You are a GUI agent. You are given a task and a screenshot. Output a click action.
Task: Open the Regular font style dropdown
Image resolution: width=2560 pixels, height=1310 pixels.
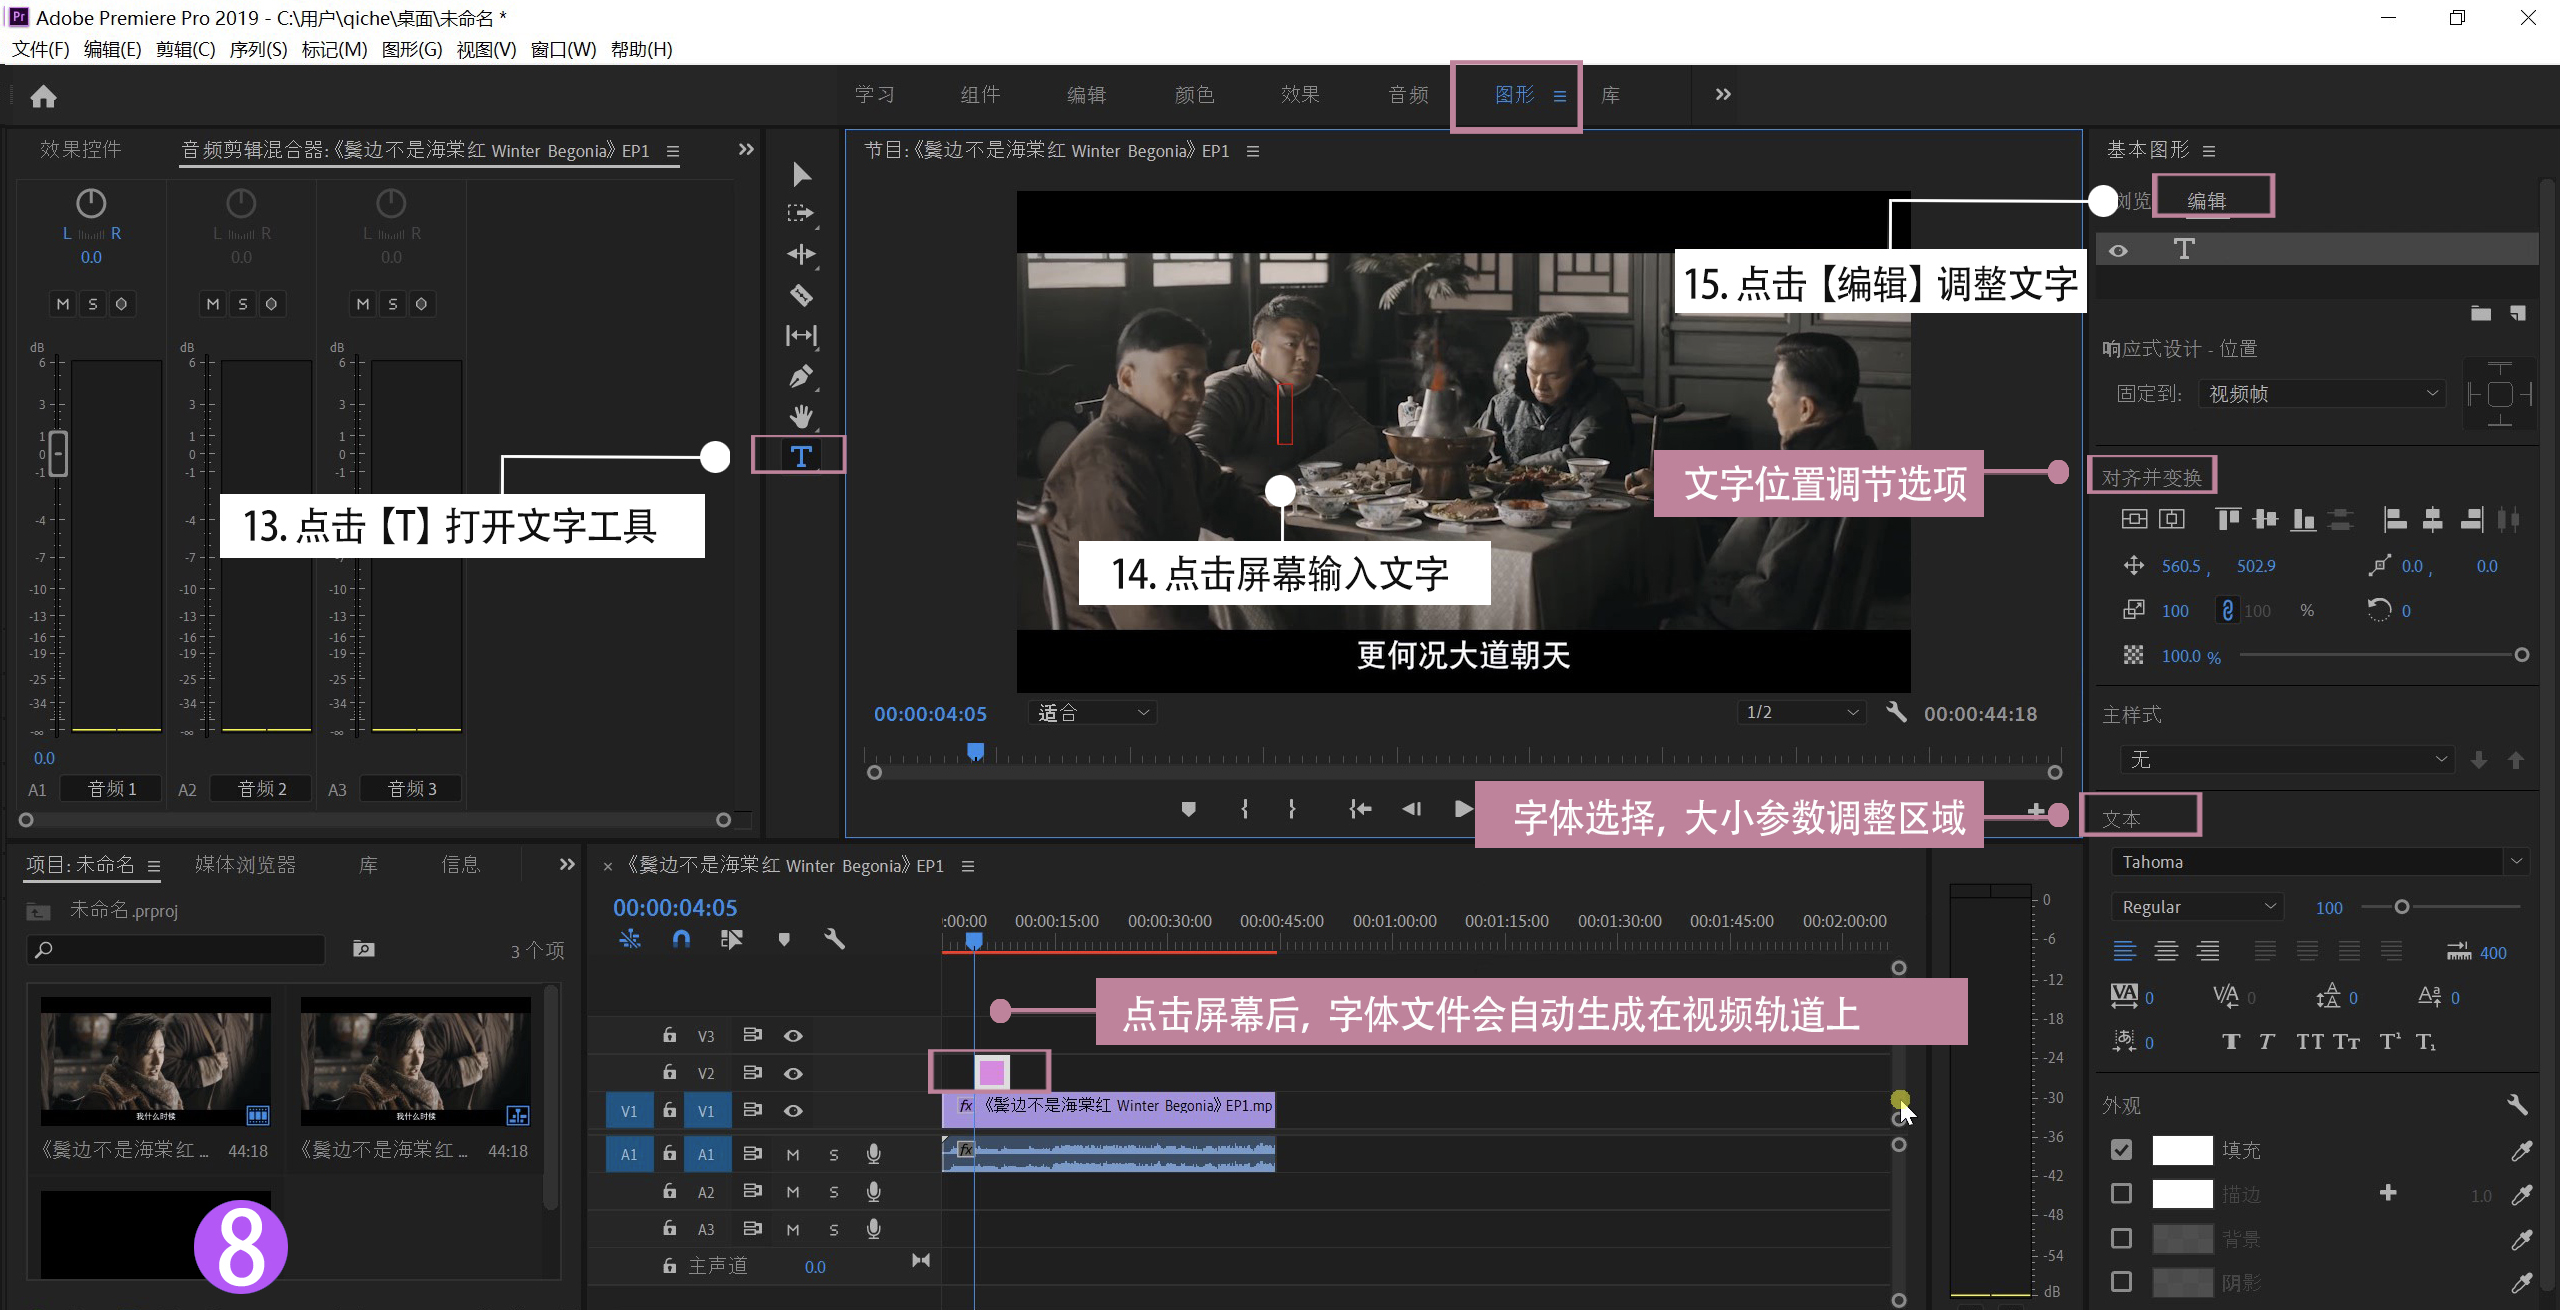coord(2197,907)
